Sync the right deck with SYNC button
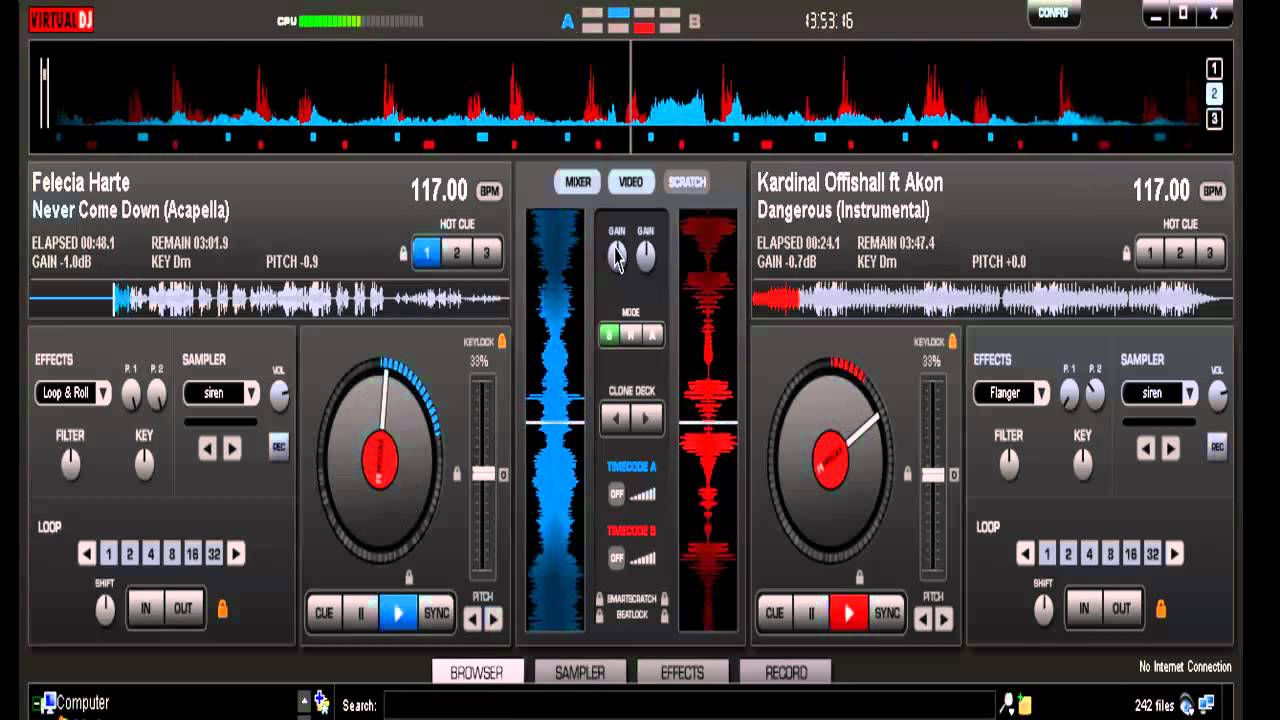Screen dimensions: 1280x720 pos(886,613)
